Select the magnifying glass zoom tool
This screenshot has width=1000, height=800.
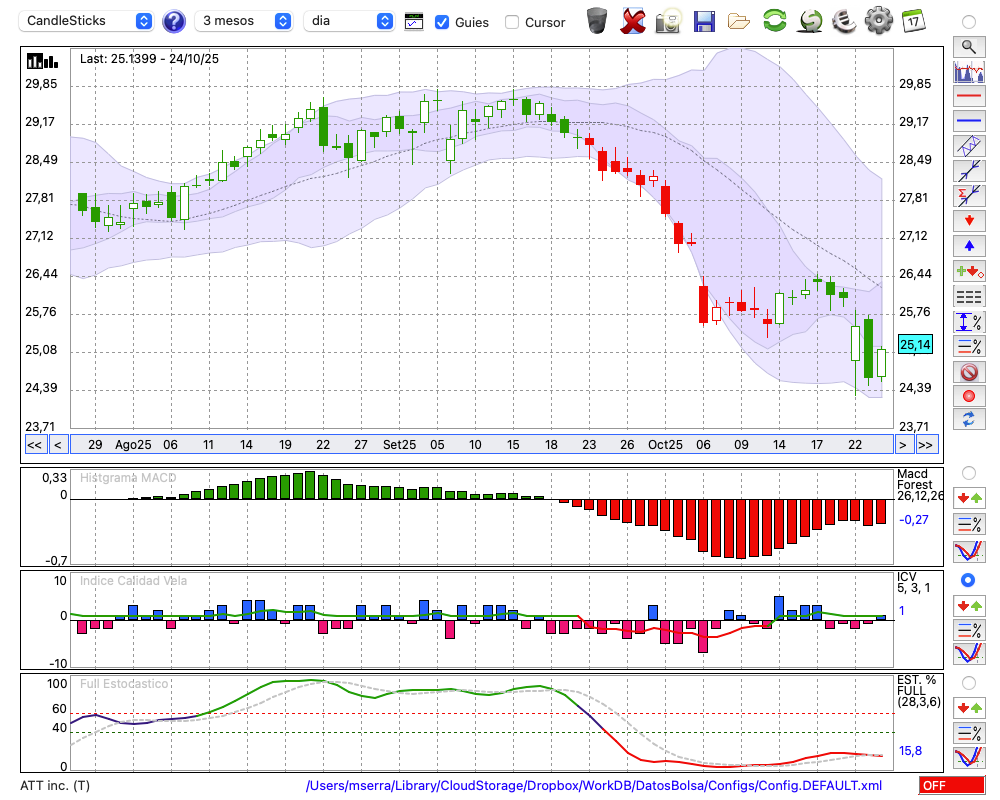point(969,47)
